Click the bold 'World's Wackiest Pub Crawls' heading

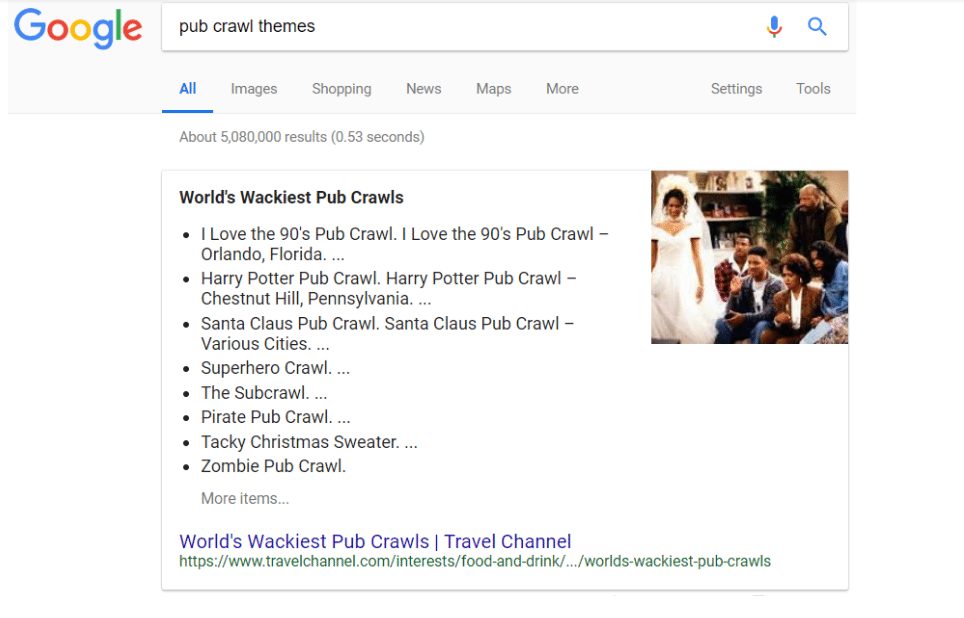coord(291,197)
